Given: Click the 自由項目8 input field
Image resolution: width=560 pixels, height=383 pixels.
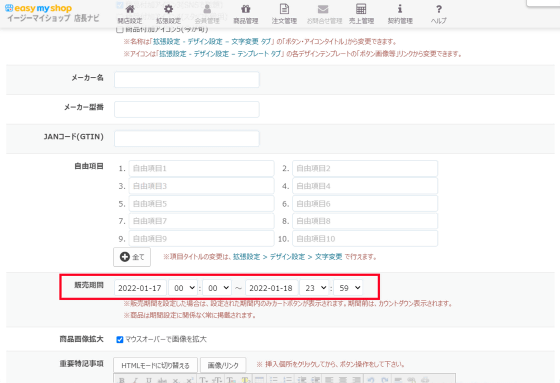Looking at the screenshot, I should click(x=365, y=221).
